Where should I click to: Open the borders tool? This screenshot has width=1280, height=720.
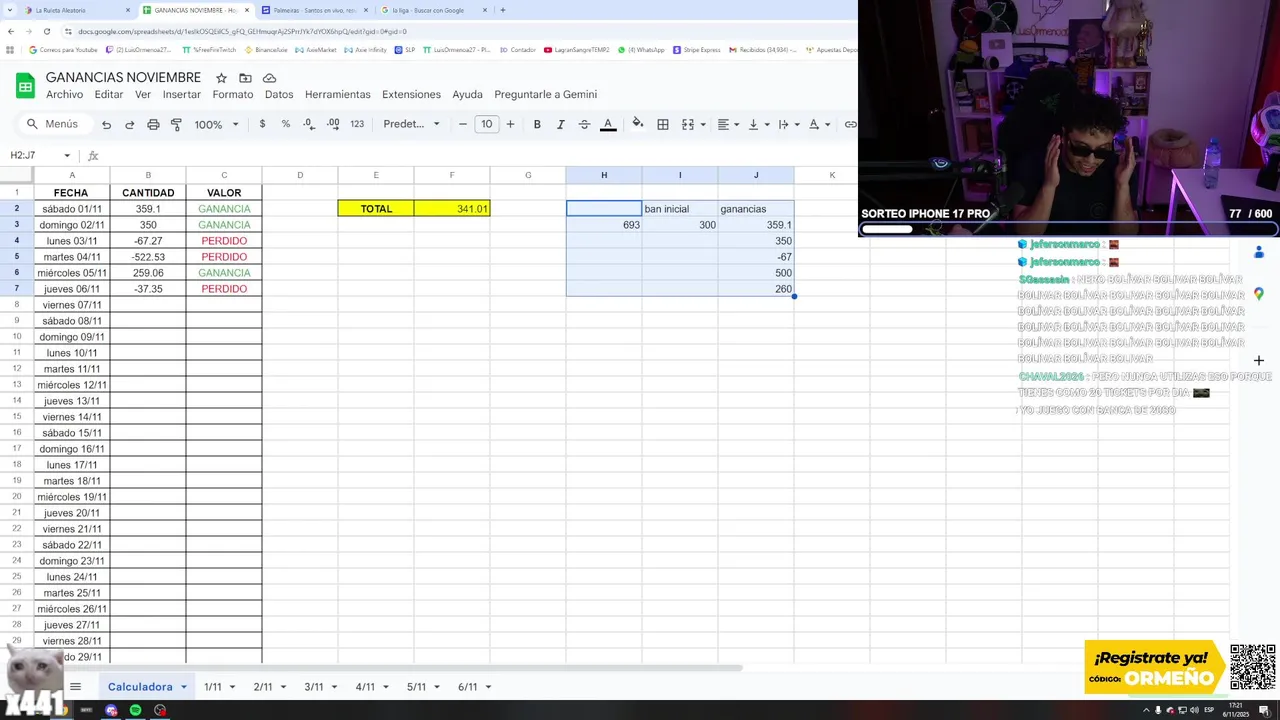tap(663, 124)
